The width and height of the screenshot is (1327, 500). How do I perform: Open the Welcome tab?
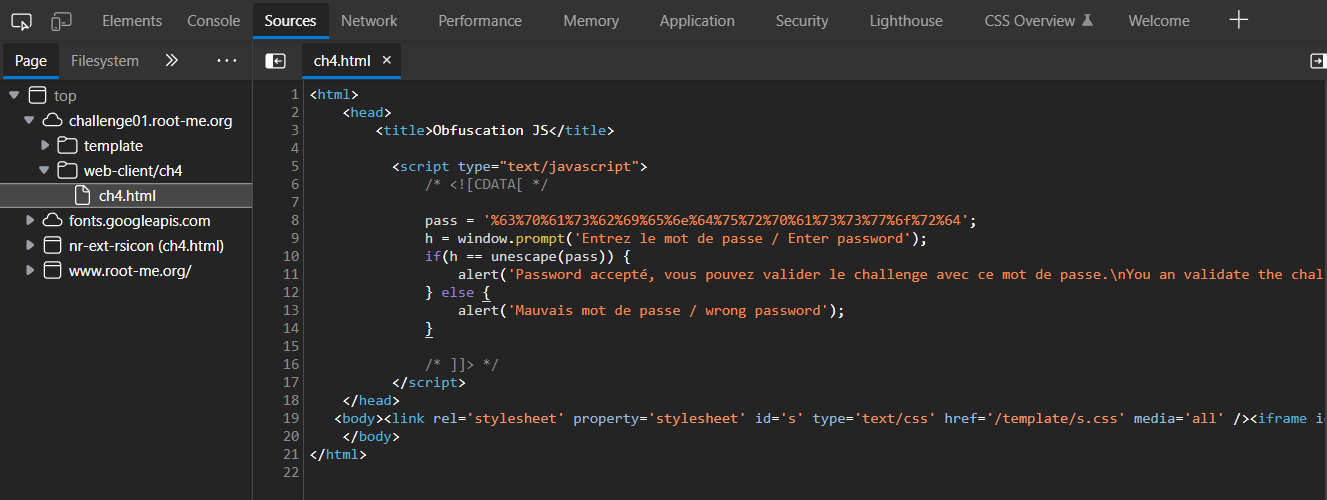[1159, 20]
